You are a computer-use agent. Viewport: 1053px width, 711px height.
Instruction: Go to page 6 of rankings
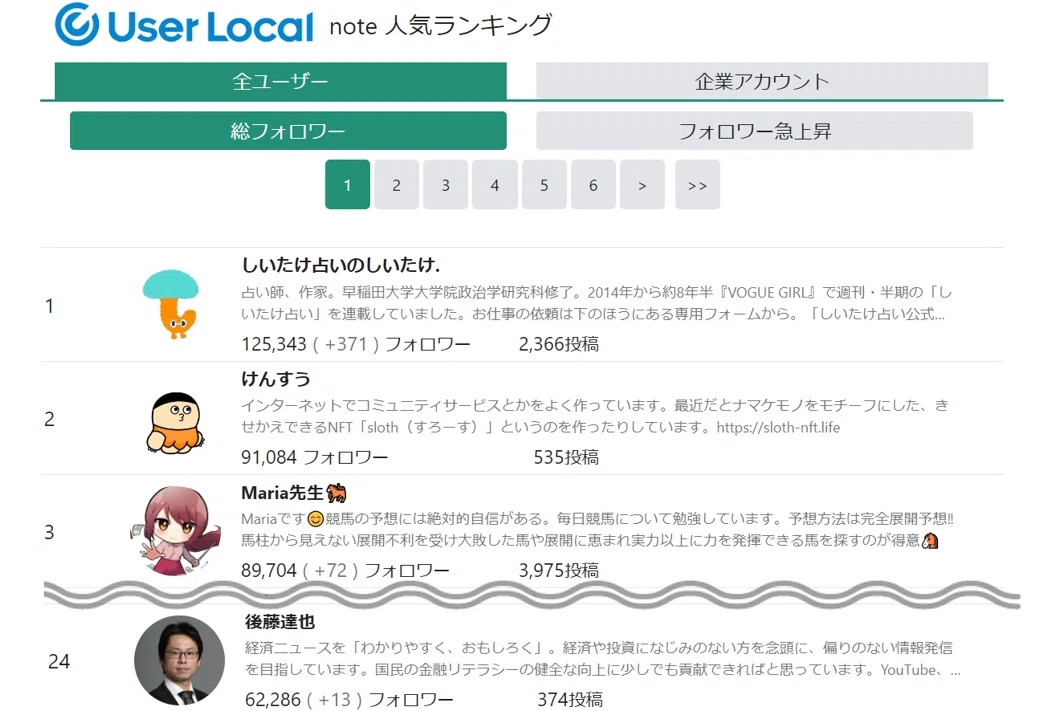coord(593,185)
